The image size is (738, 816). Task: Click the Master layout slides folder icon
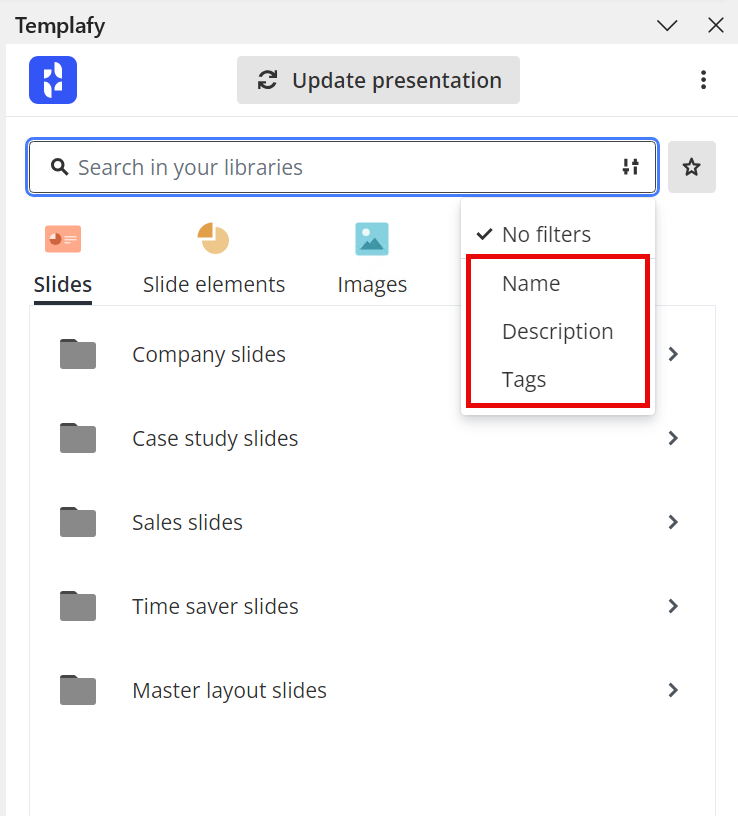click(x=78, y=690)
